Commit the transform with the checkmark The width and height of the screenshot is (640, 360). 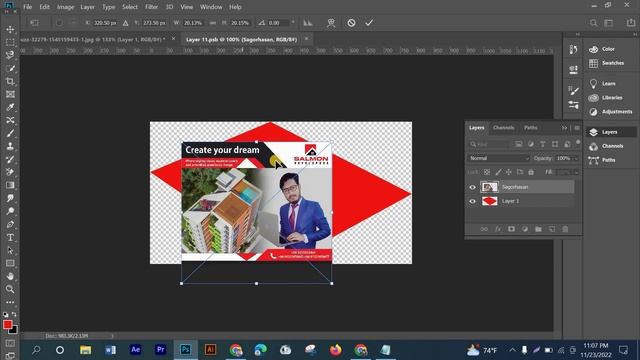click(x=369, y=23)
